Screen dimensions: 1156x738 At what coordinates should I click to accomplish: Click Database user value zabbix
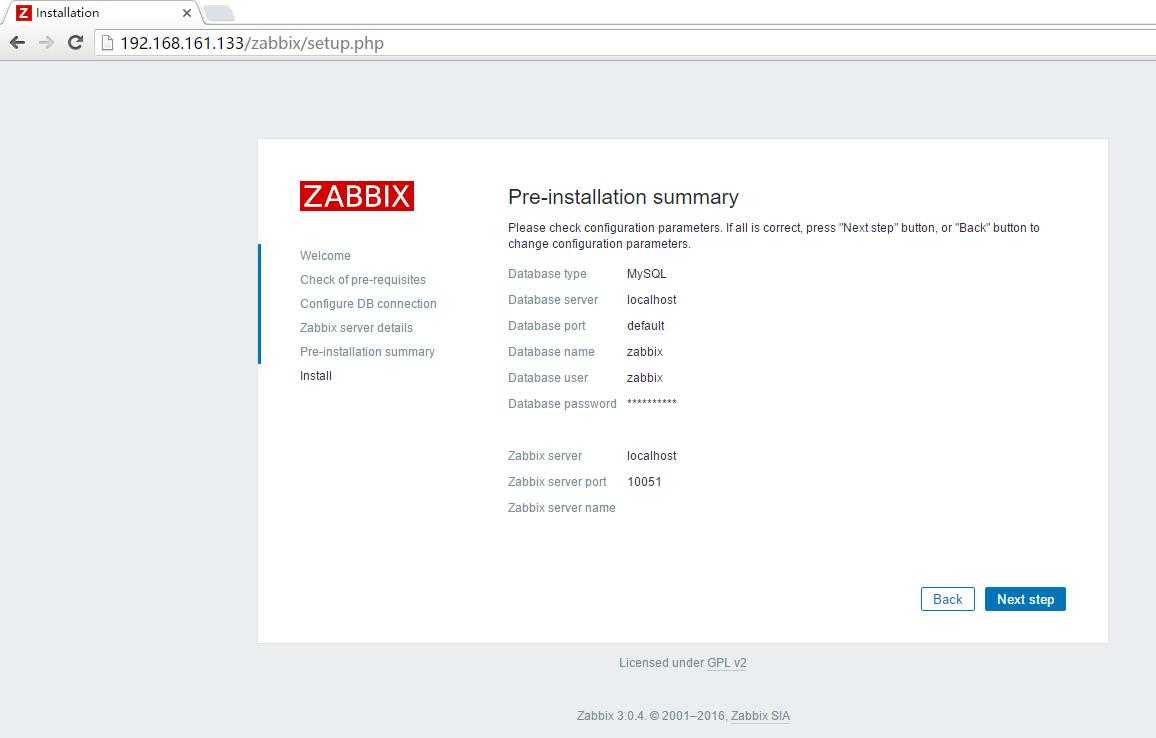(645, 377)
